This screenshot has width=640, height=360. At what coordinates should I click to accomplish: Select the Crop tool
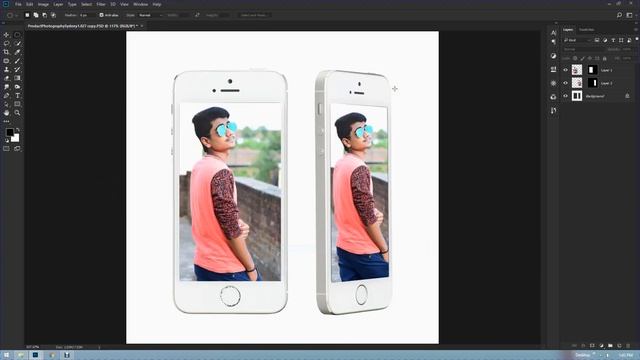(x=7, y=52)
